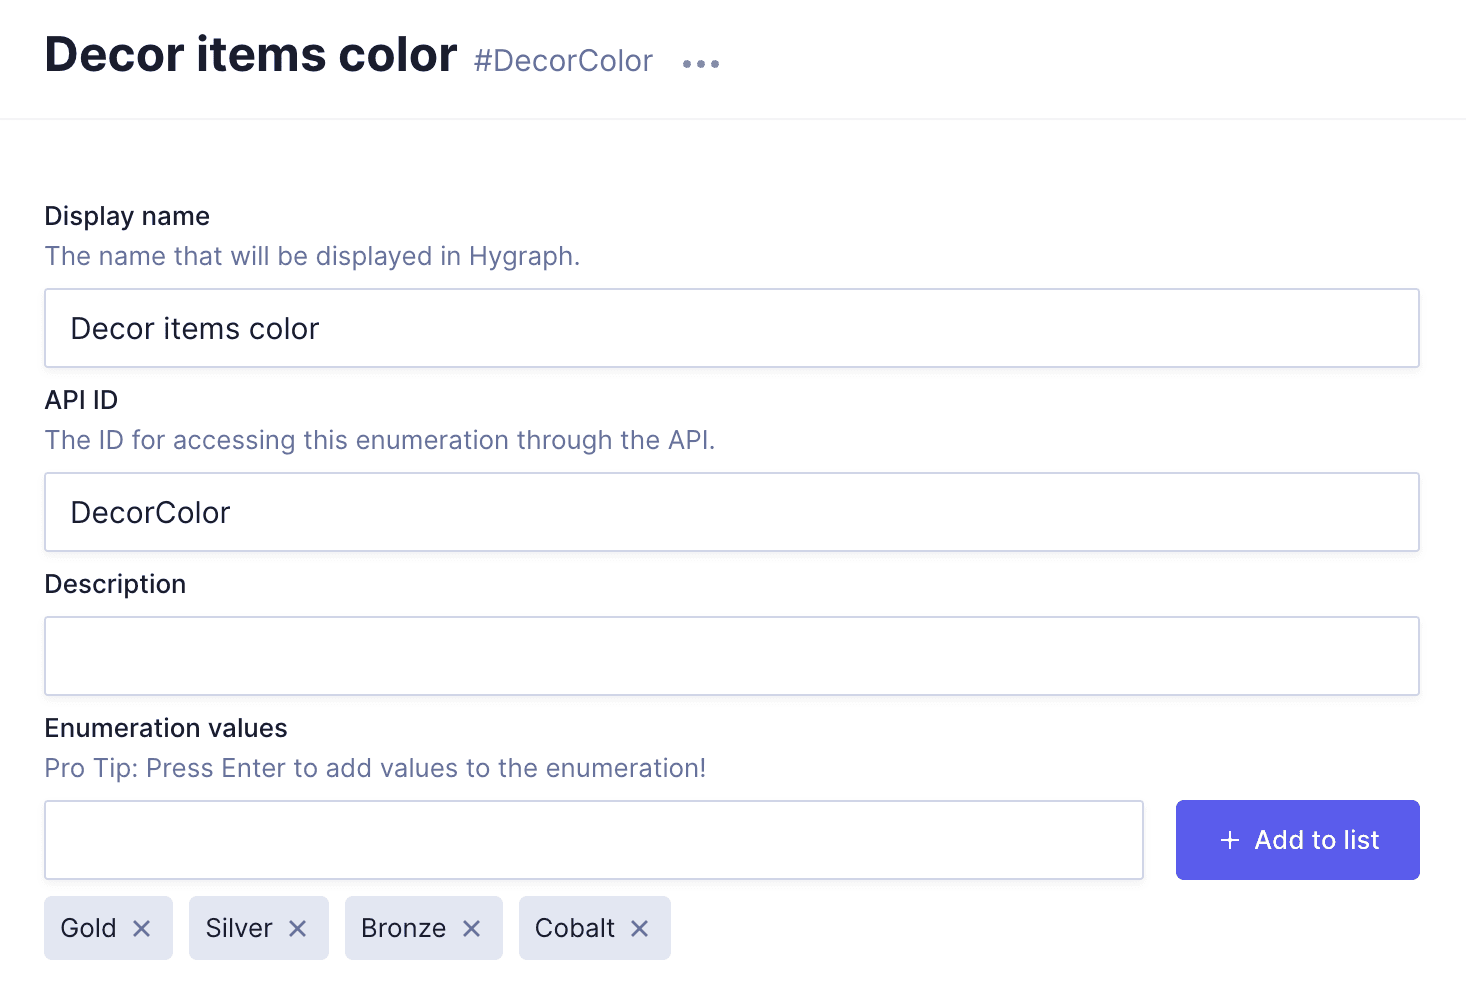1466x996 pixels.
Task: Click the Enumeration values section label
Action: click(x=166, y=728)
